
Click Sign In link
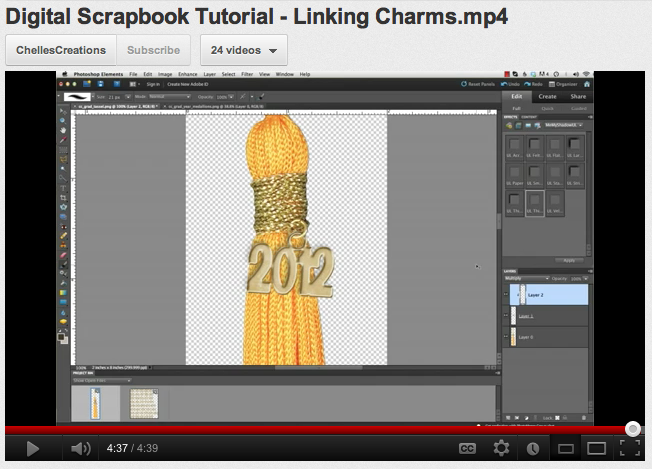(x=153, y=84)
